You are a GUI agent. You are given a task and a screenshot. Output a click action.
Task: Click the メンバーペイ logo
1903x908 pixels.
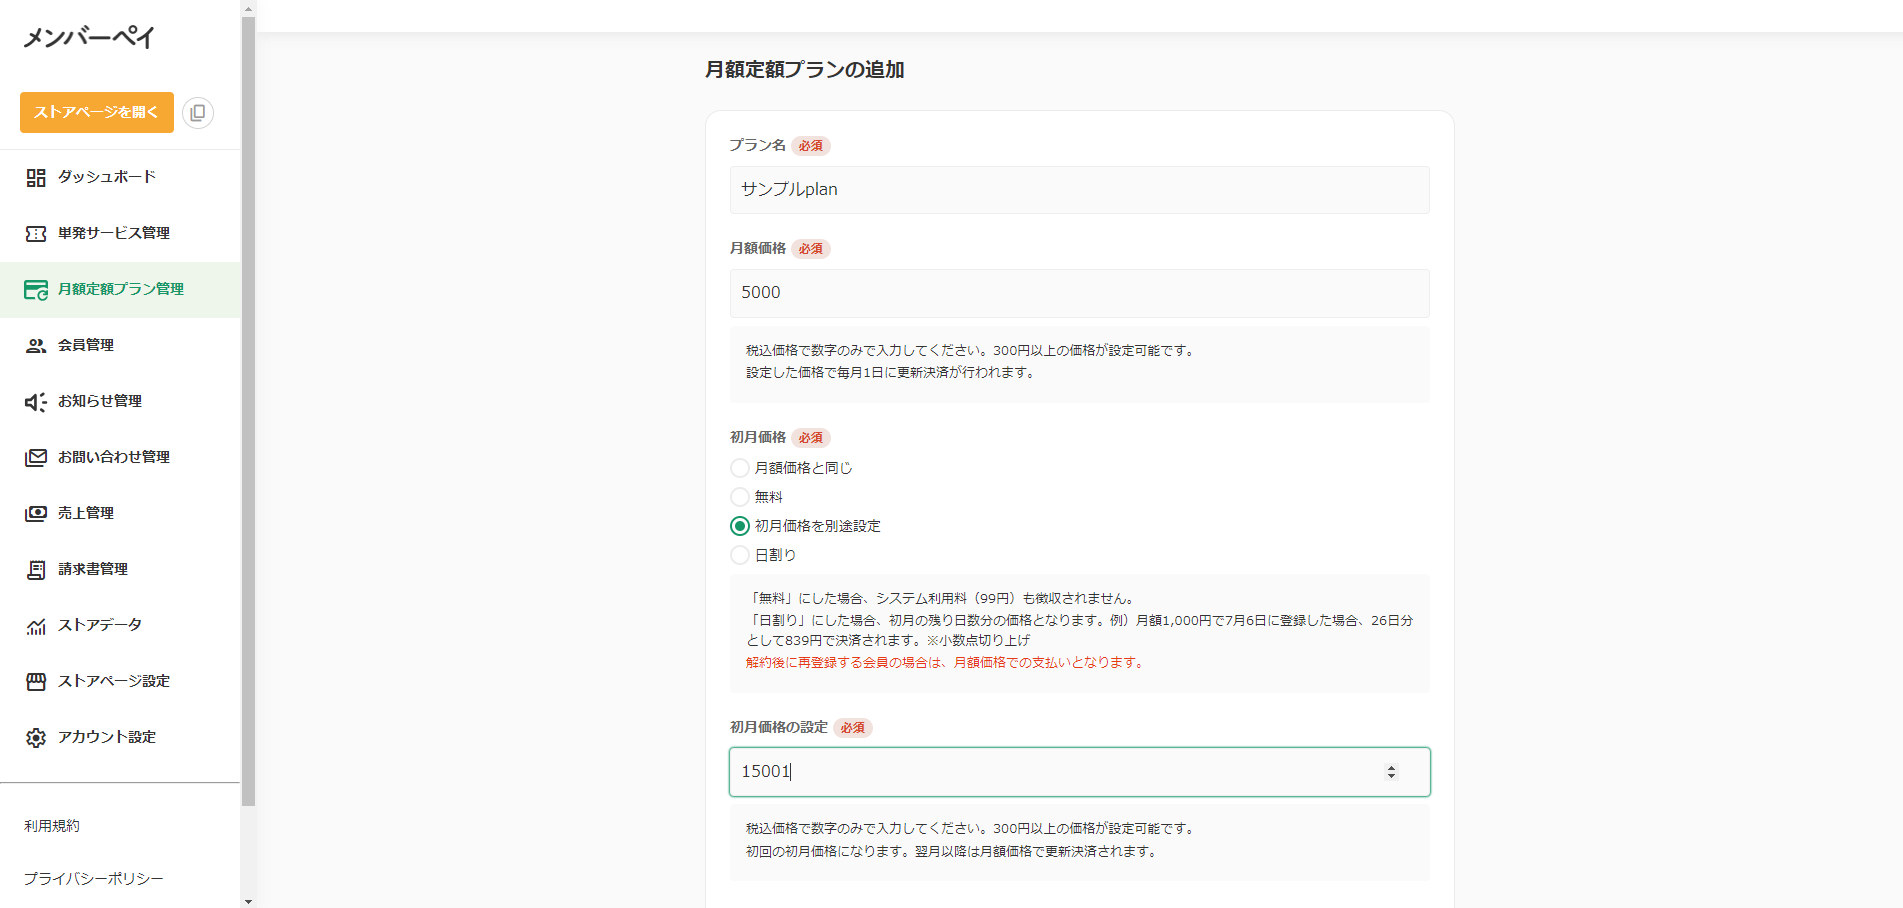click(x=89, y=38)
